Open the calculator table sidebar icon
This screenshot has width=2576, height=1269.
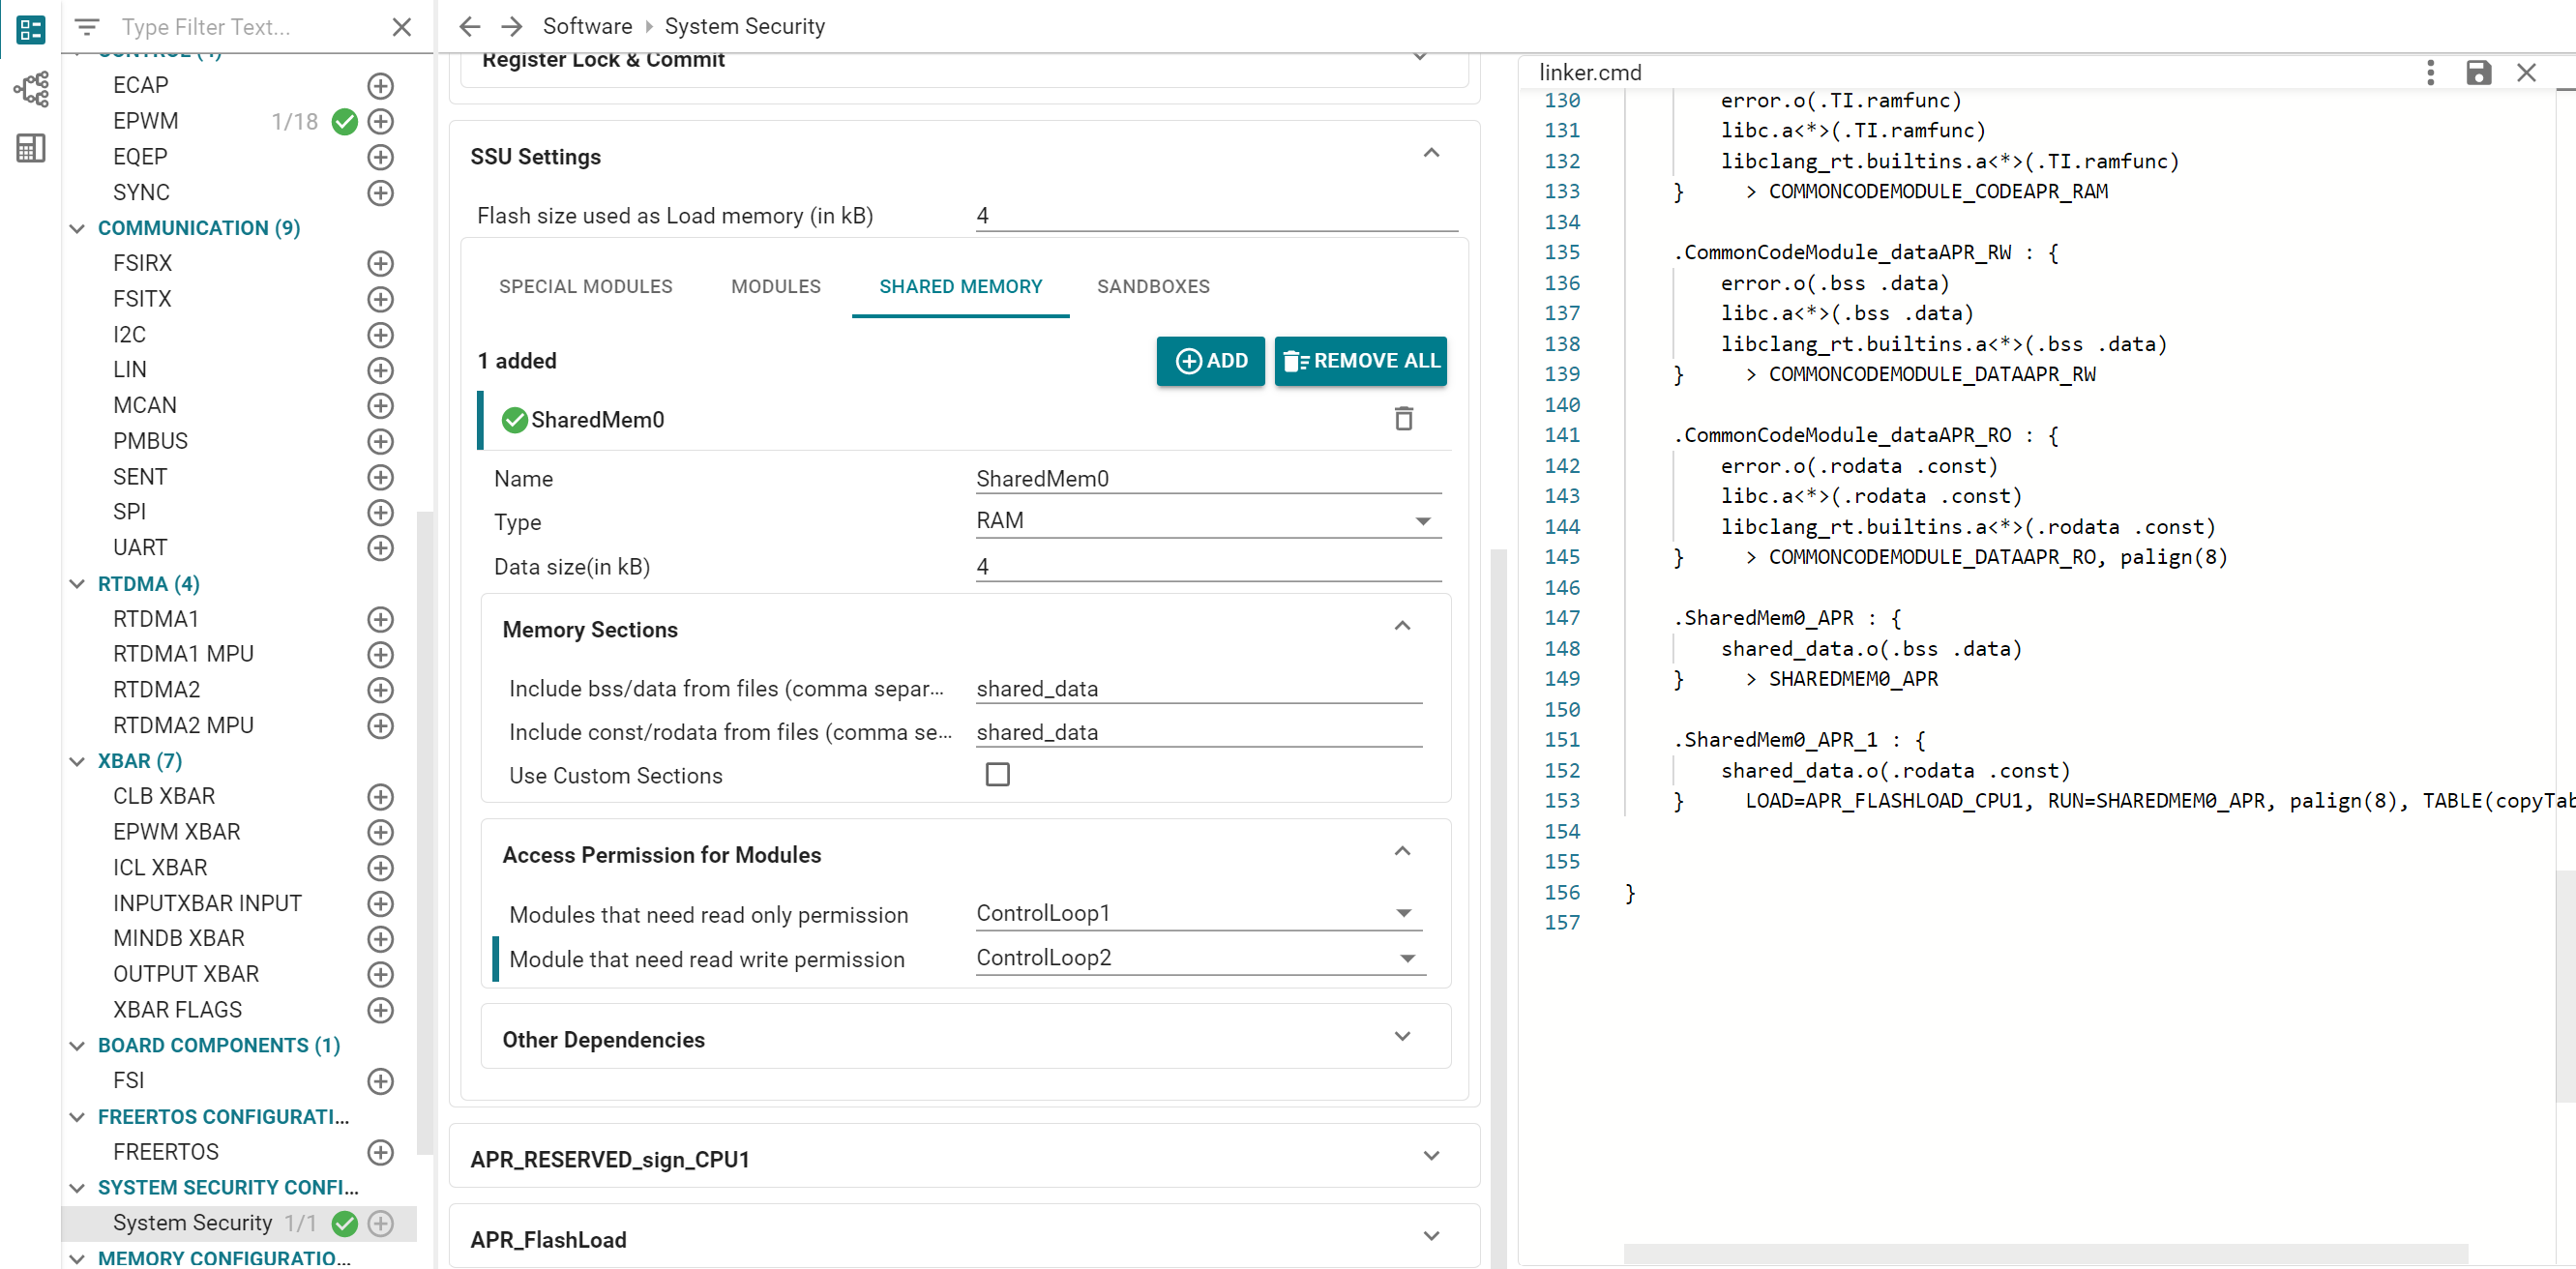coord(31,149)
